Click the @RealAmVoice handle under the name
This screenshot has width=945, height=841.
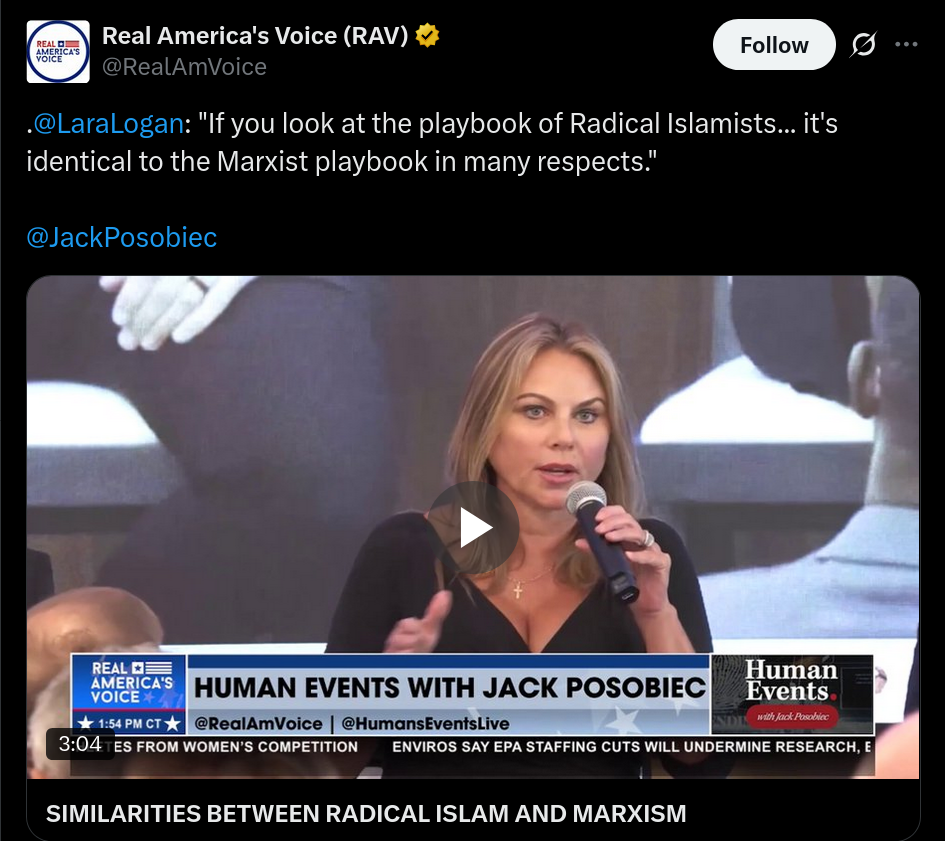[184, 67]
